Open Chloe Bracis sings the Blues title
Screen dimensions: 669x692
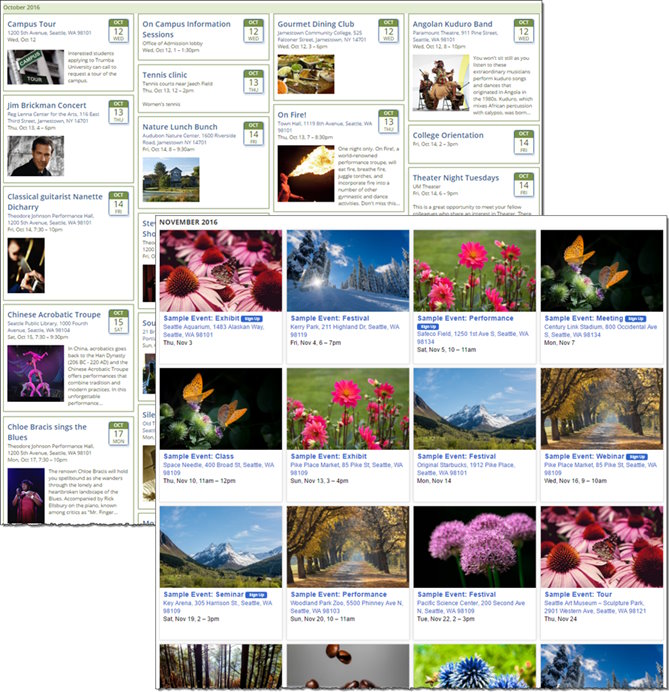(x=47, y=432)
